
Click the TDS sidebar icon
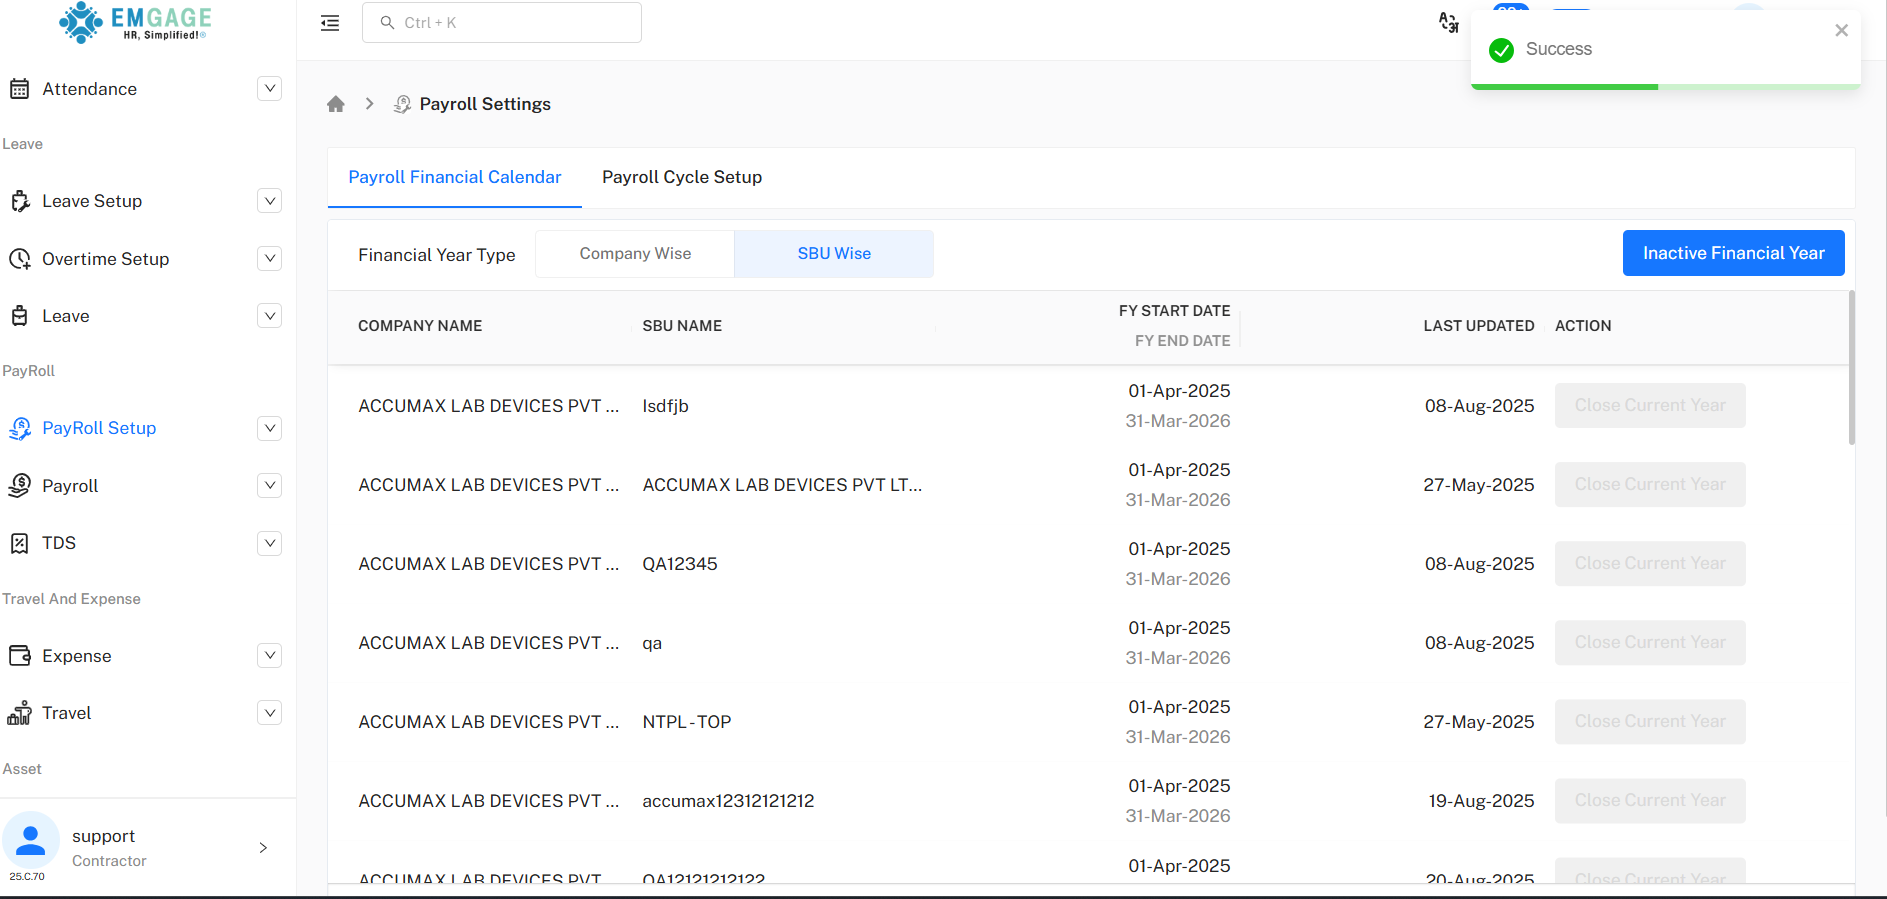tap(19, 543)
